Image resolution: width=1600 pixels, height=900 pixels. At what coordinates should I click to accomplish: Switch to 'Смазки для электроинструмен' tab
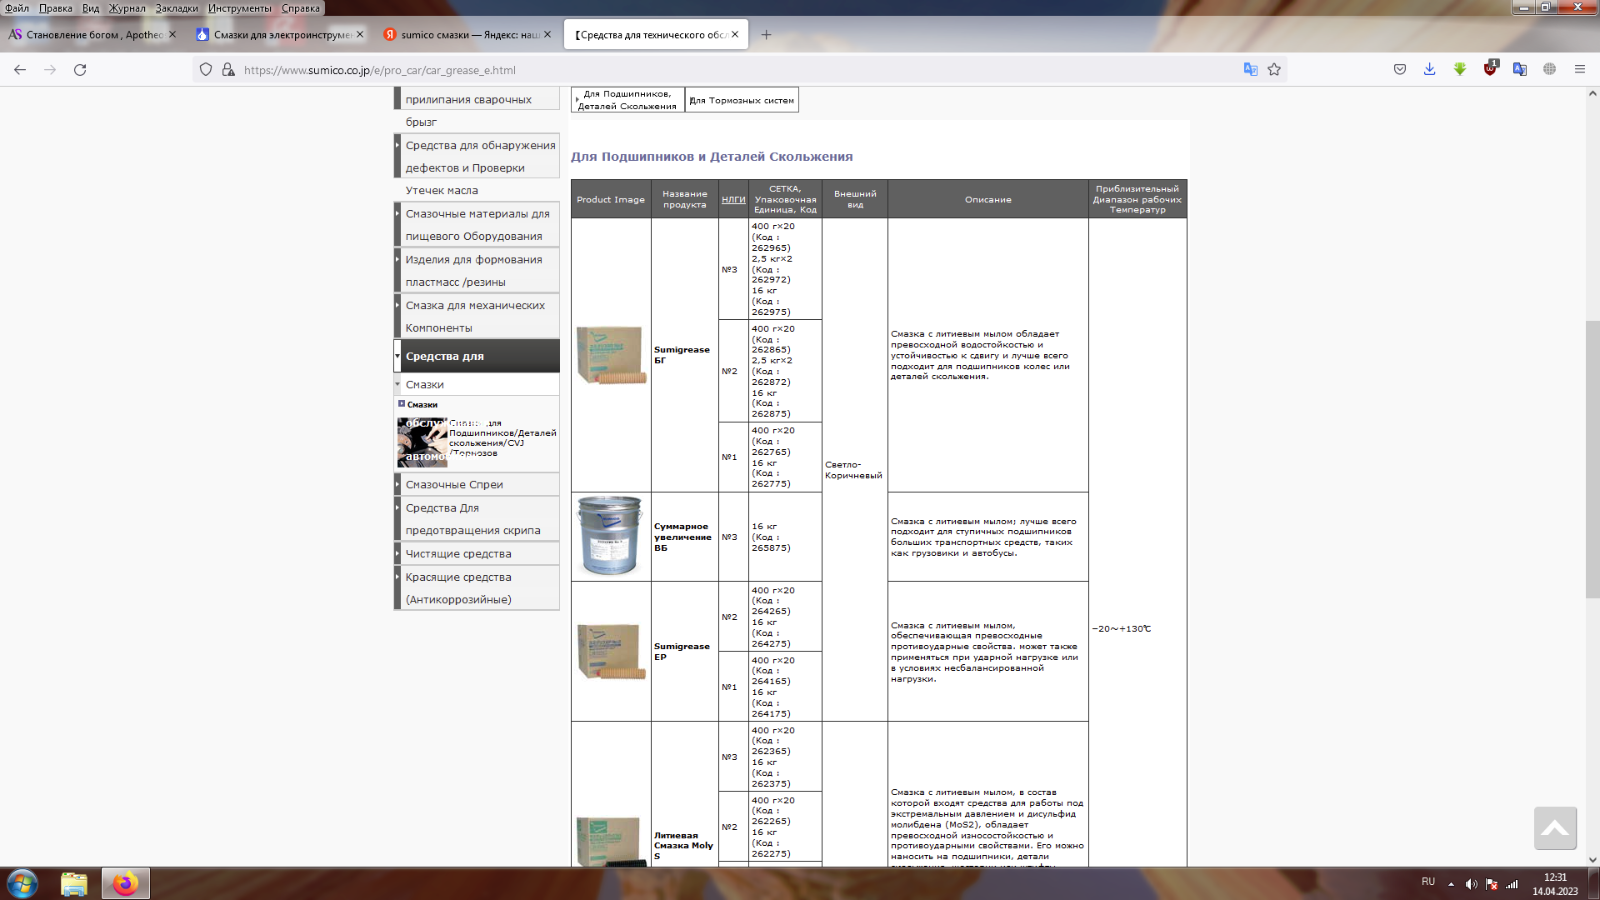(x=279, y=34)
